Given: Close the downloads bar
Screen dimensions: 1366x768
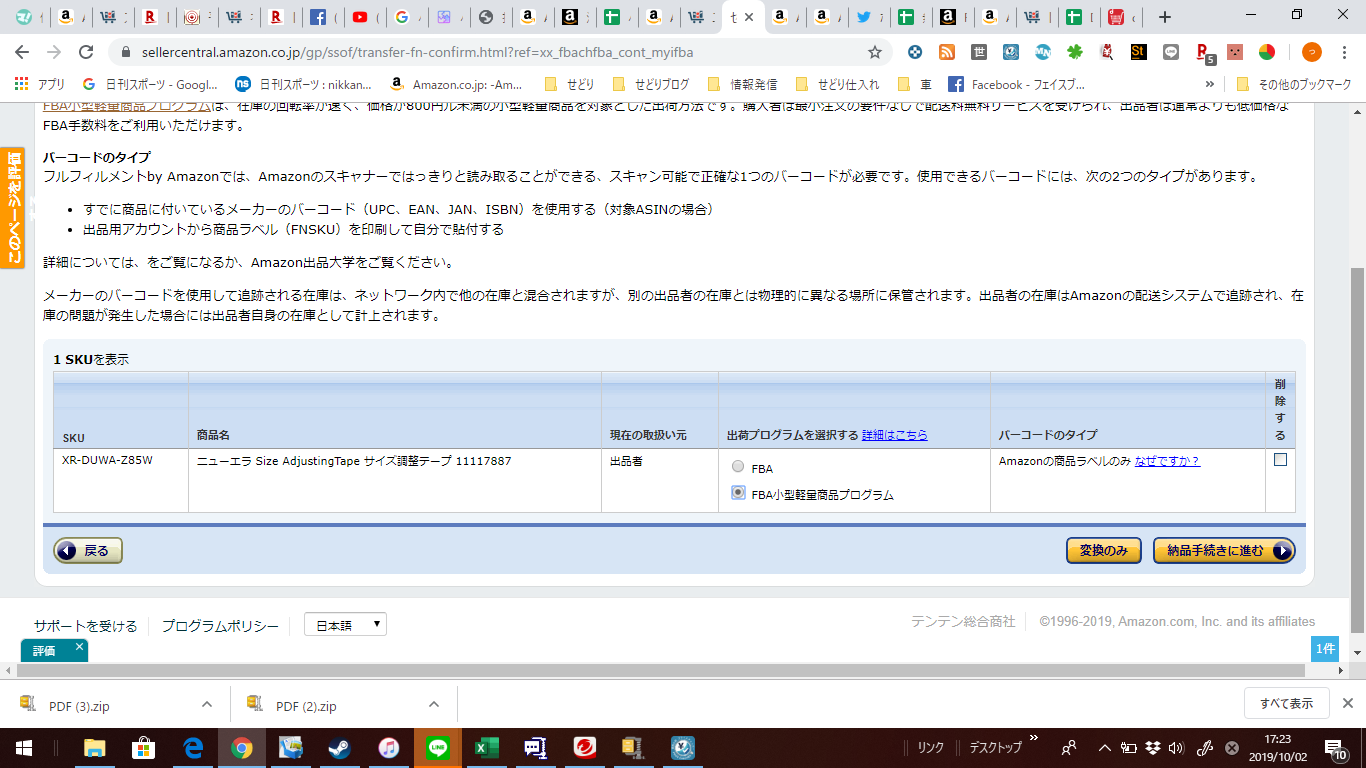Looking at the screenshot, I should click(x=1348, y=703).
